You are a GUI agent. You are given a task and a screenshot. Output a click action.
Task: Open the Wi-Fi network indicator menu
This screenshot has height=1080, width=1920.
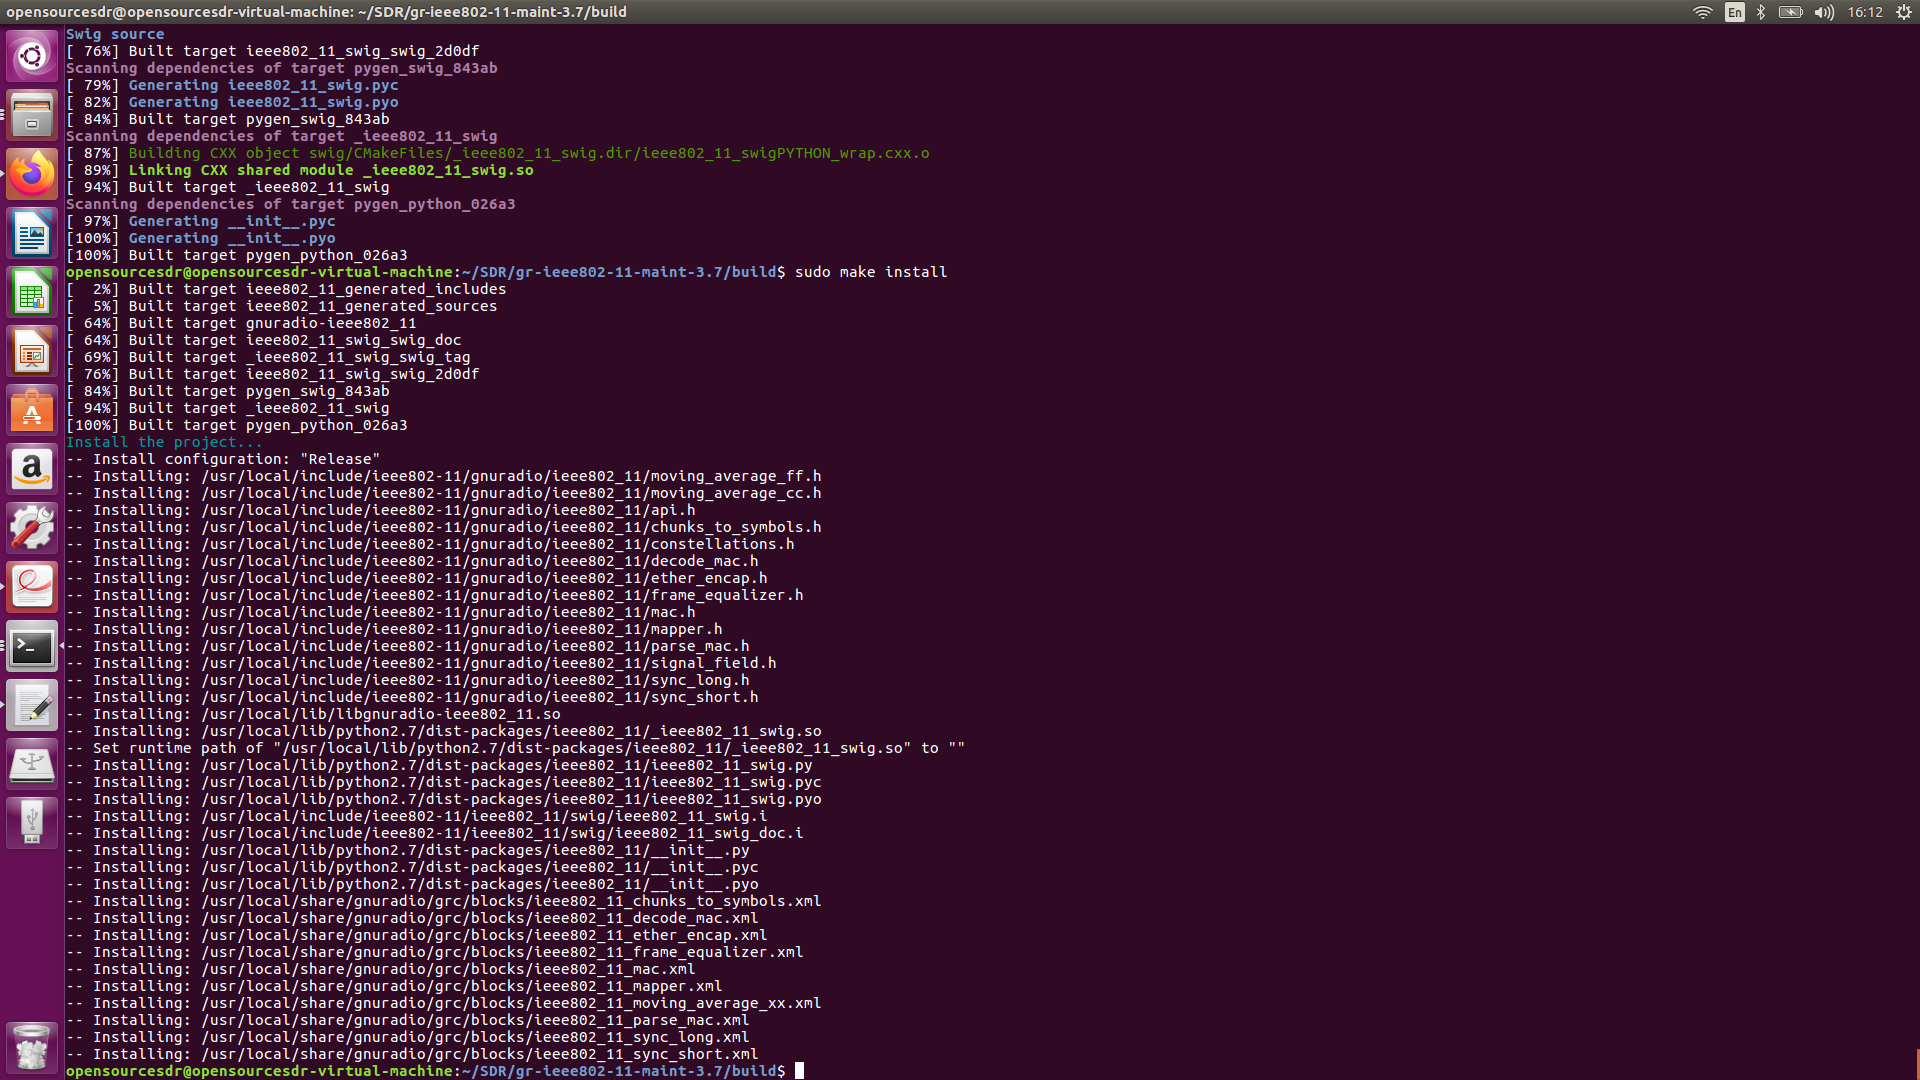(x=1702, y=13)
